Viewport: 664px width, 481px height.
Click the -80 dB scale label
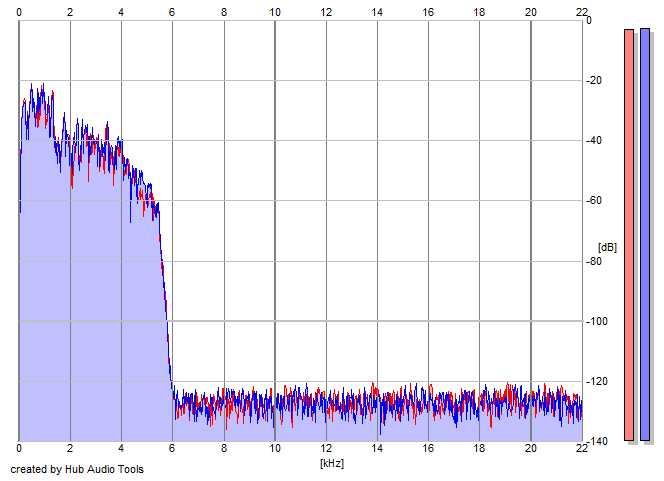[594, 261]
